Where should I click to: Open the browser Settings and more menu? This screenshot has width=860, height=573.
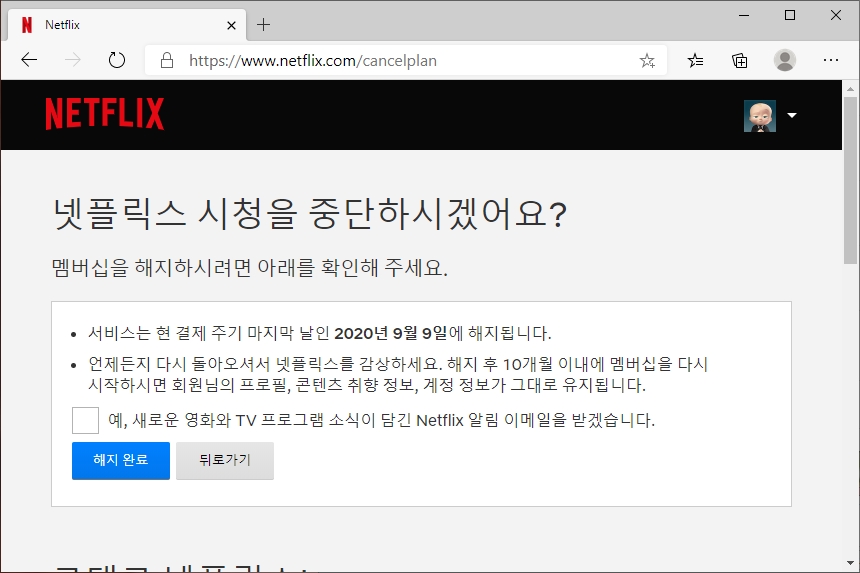831,60
